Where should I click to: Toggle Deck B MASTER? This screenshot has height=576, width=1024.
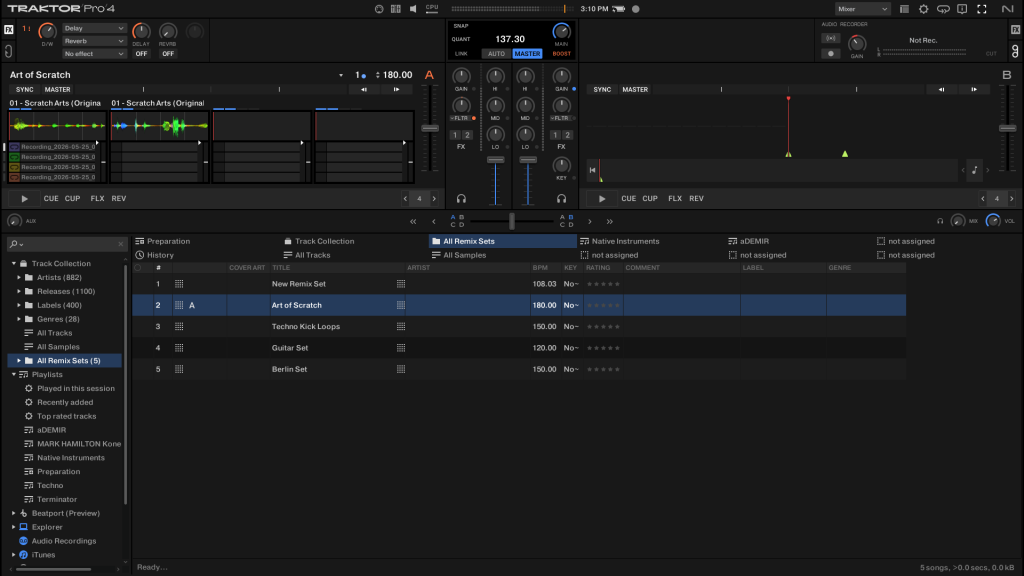tap(635, 89)
